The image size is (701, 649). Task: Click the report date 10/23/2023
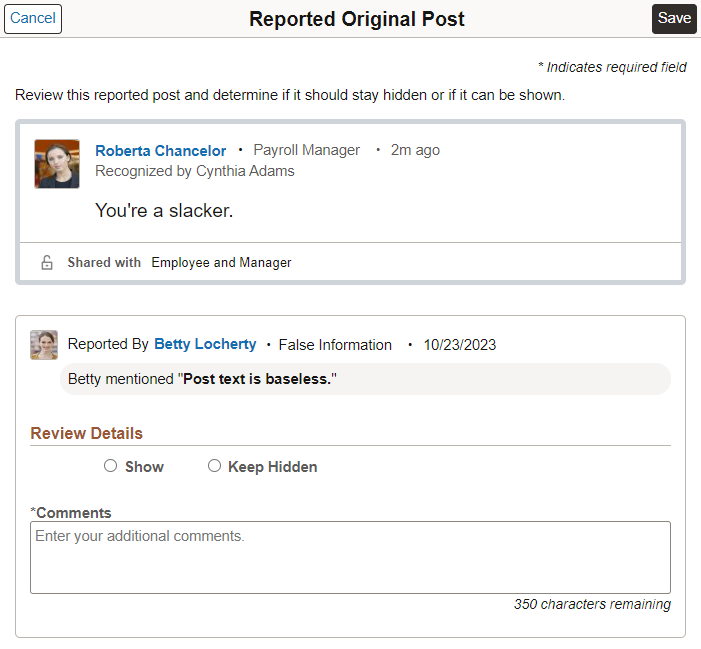point(460,345)
